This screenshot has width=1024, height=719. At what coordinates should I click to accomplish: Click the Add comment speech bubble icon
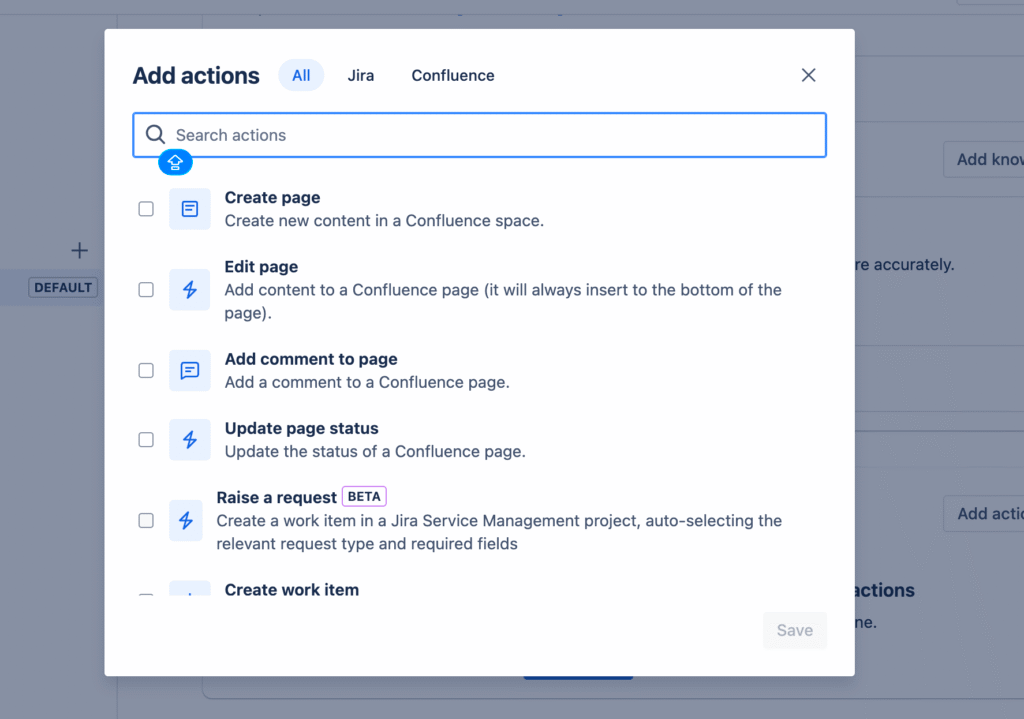tap(189, 371)
